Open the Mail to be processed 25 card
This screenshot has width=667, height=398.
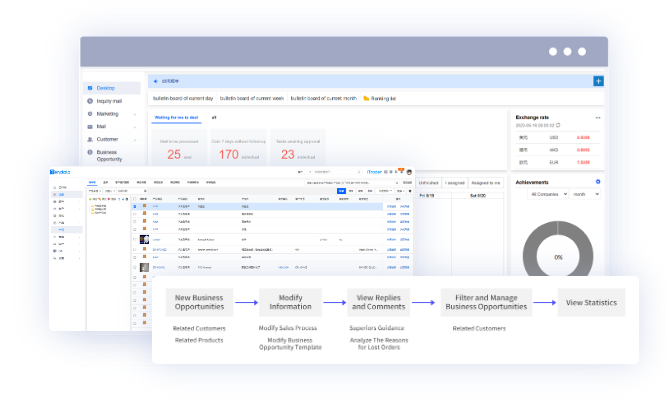(x=179, y=148)
